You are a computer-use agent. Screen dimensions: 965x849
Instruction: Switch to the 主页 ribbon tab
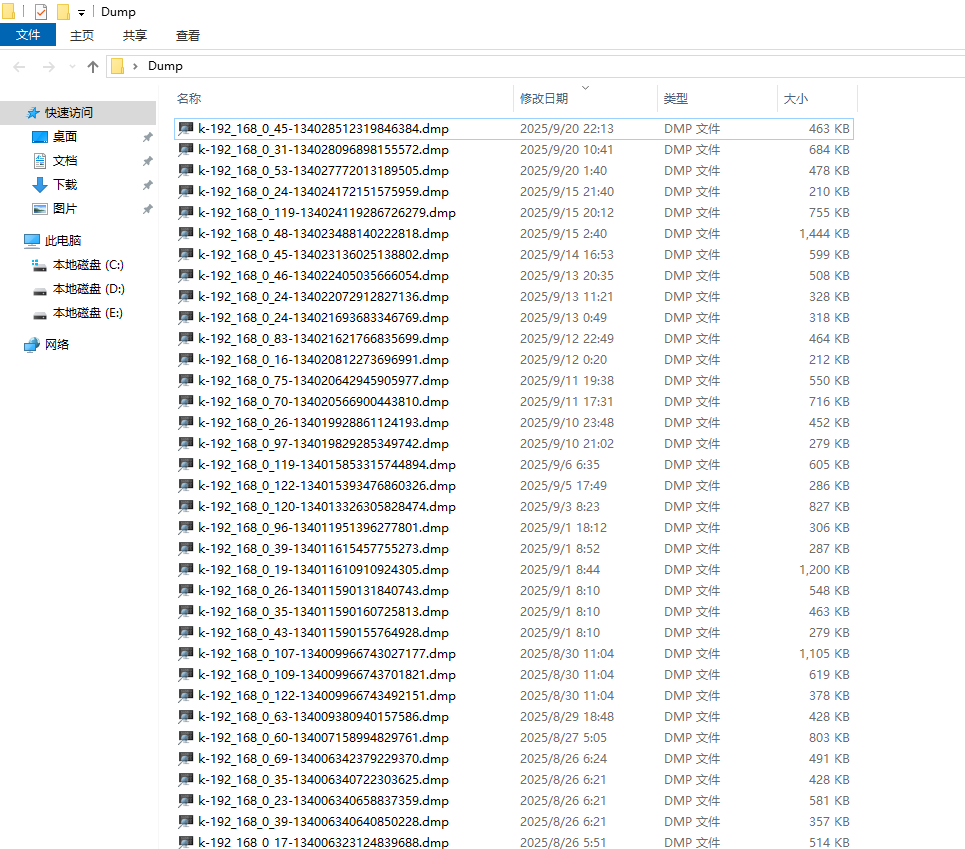[82, 35]
